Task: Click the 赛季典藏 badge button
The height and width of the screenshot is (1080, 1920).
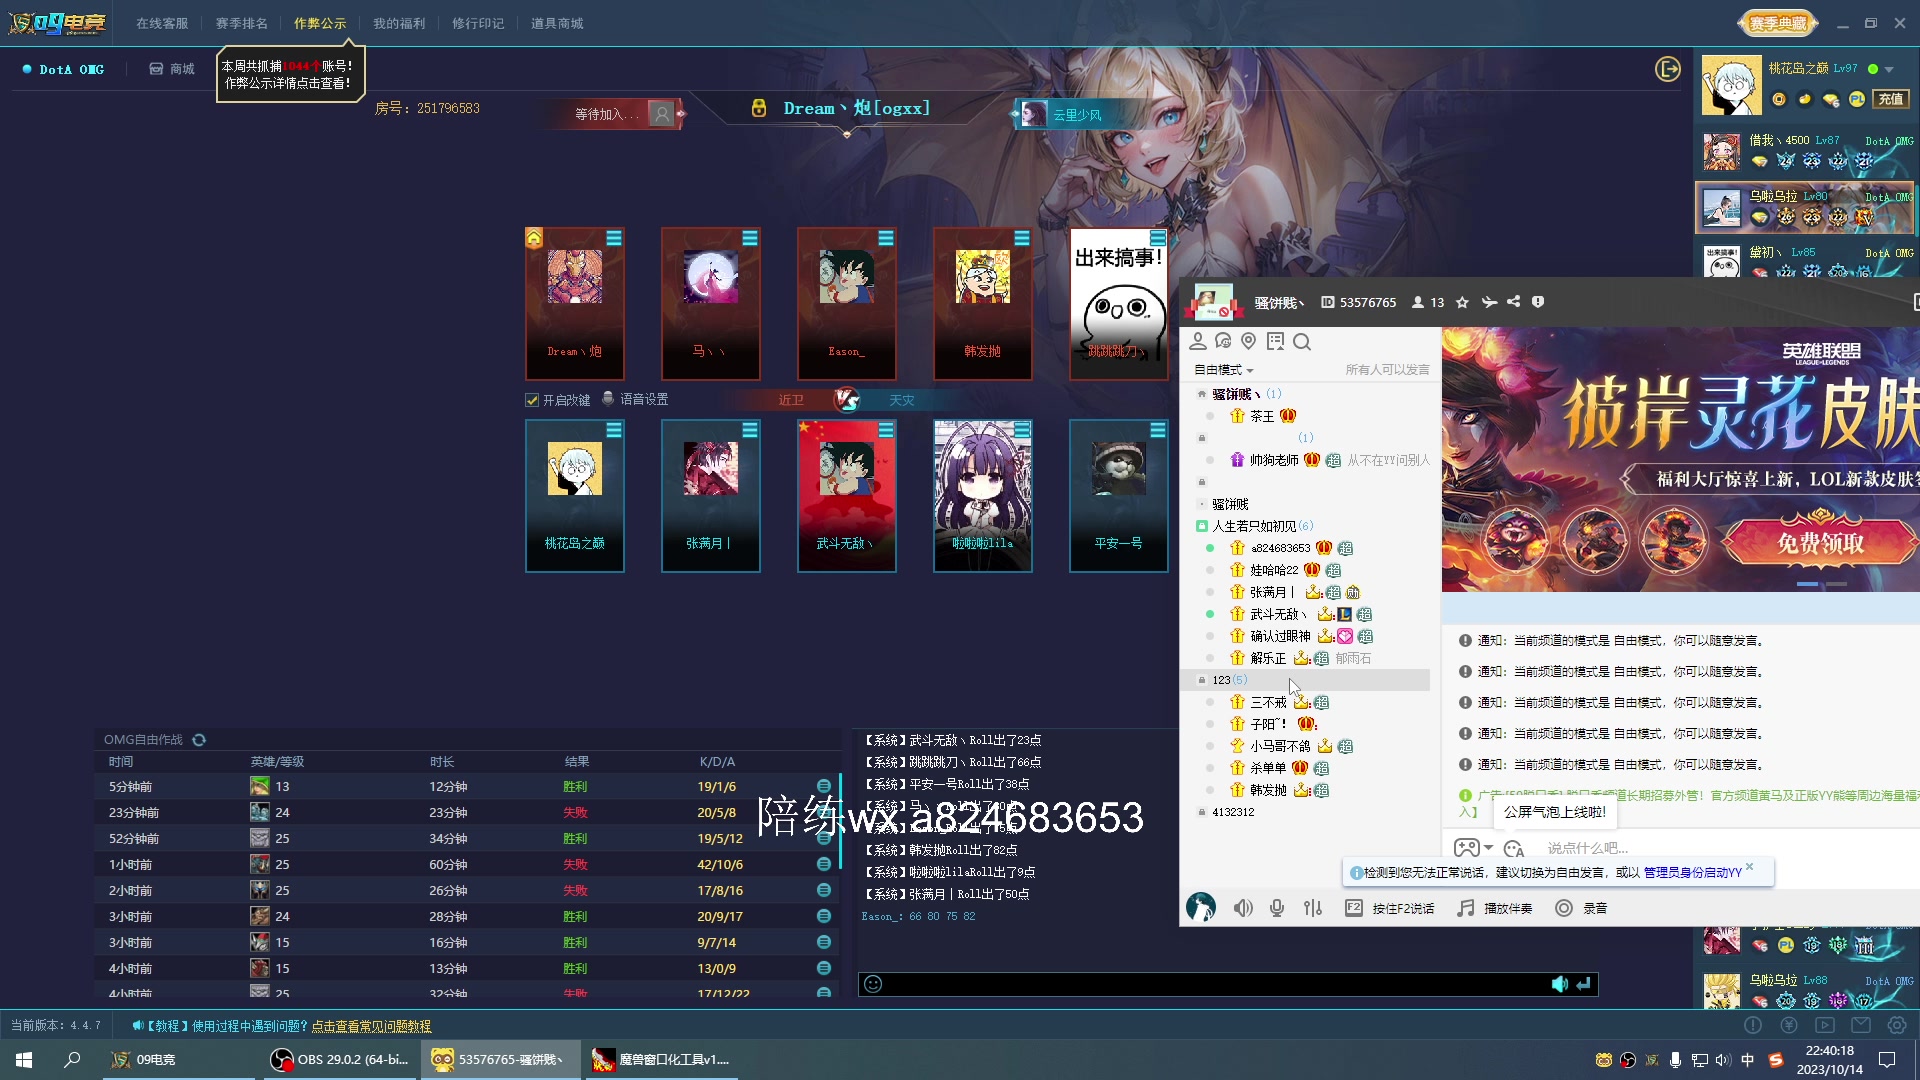Action: [x=1778, y=23]
